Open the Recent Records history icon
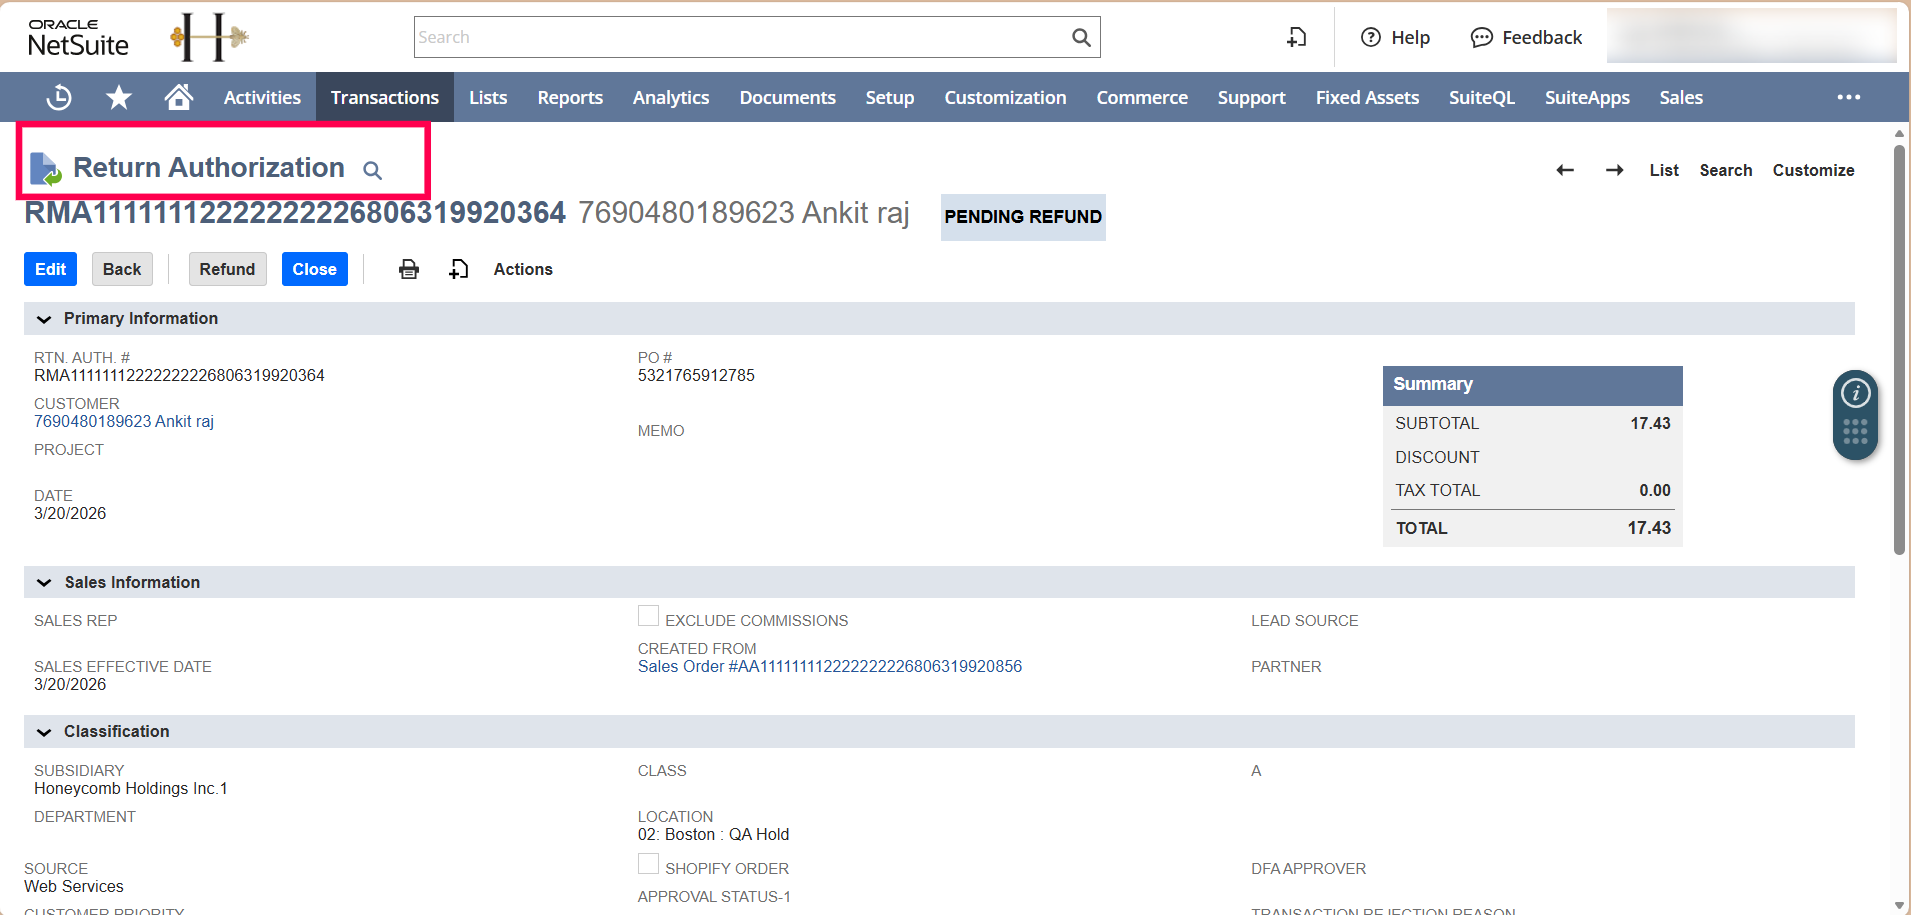1911x915 pixels. click(59, 97)
